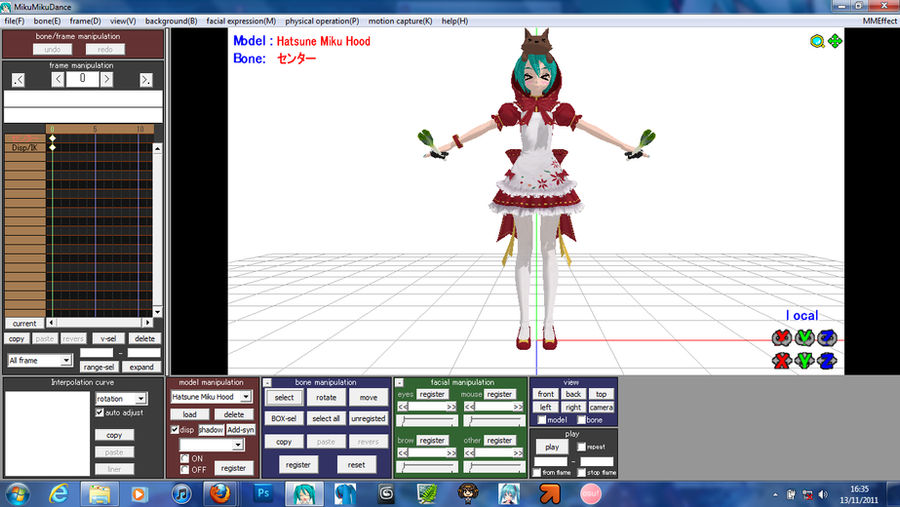The height and width of the screenshot is (507, 900).
Task: Click the blue Z move icon
Action: click(827, 361)
